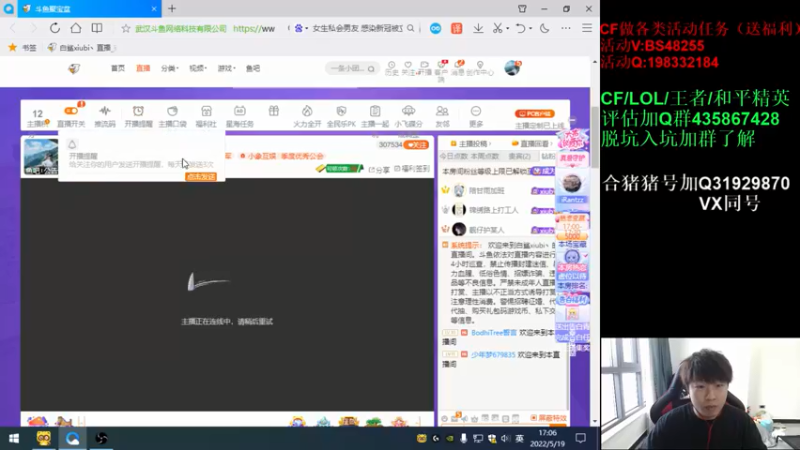Click the gift box icon in streamer toolbar
Image resolution: width=800 pixels, height=450 pixels.
tap(274, 111)
